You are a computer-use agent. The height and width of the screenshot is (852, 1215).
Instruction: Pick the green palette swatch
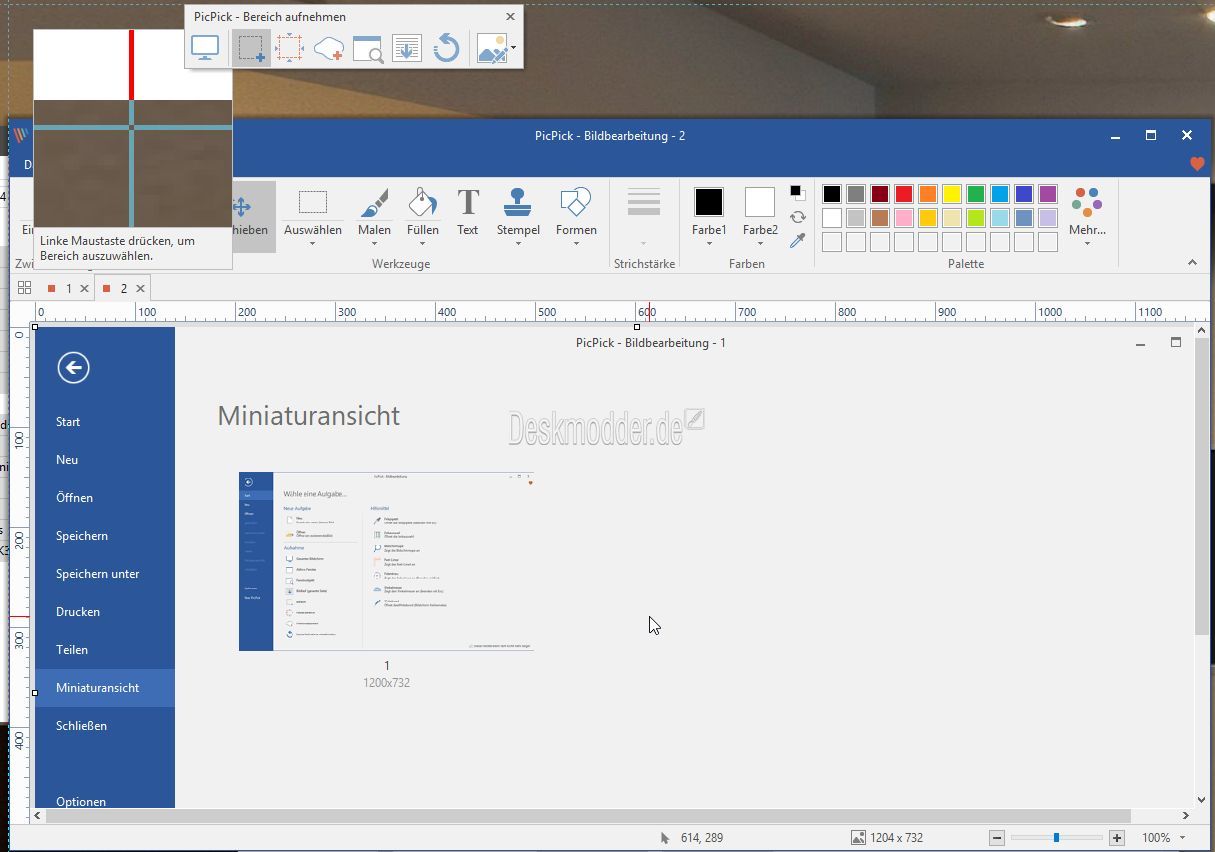(976, 194)
